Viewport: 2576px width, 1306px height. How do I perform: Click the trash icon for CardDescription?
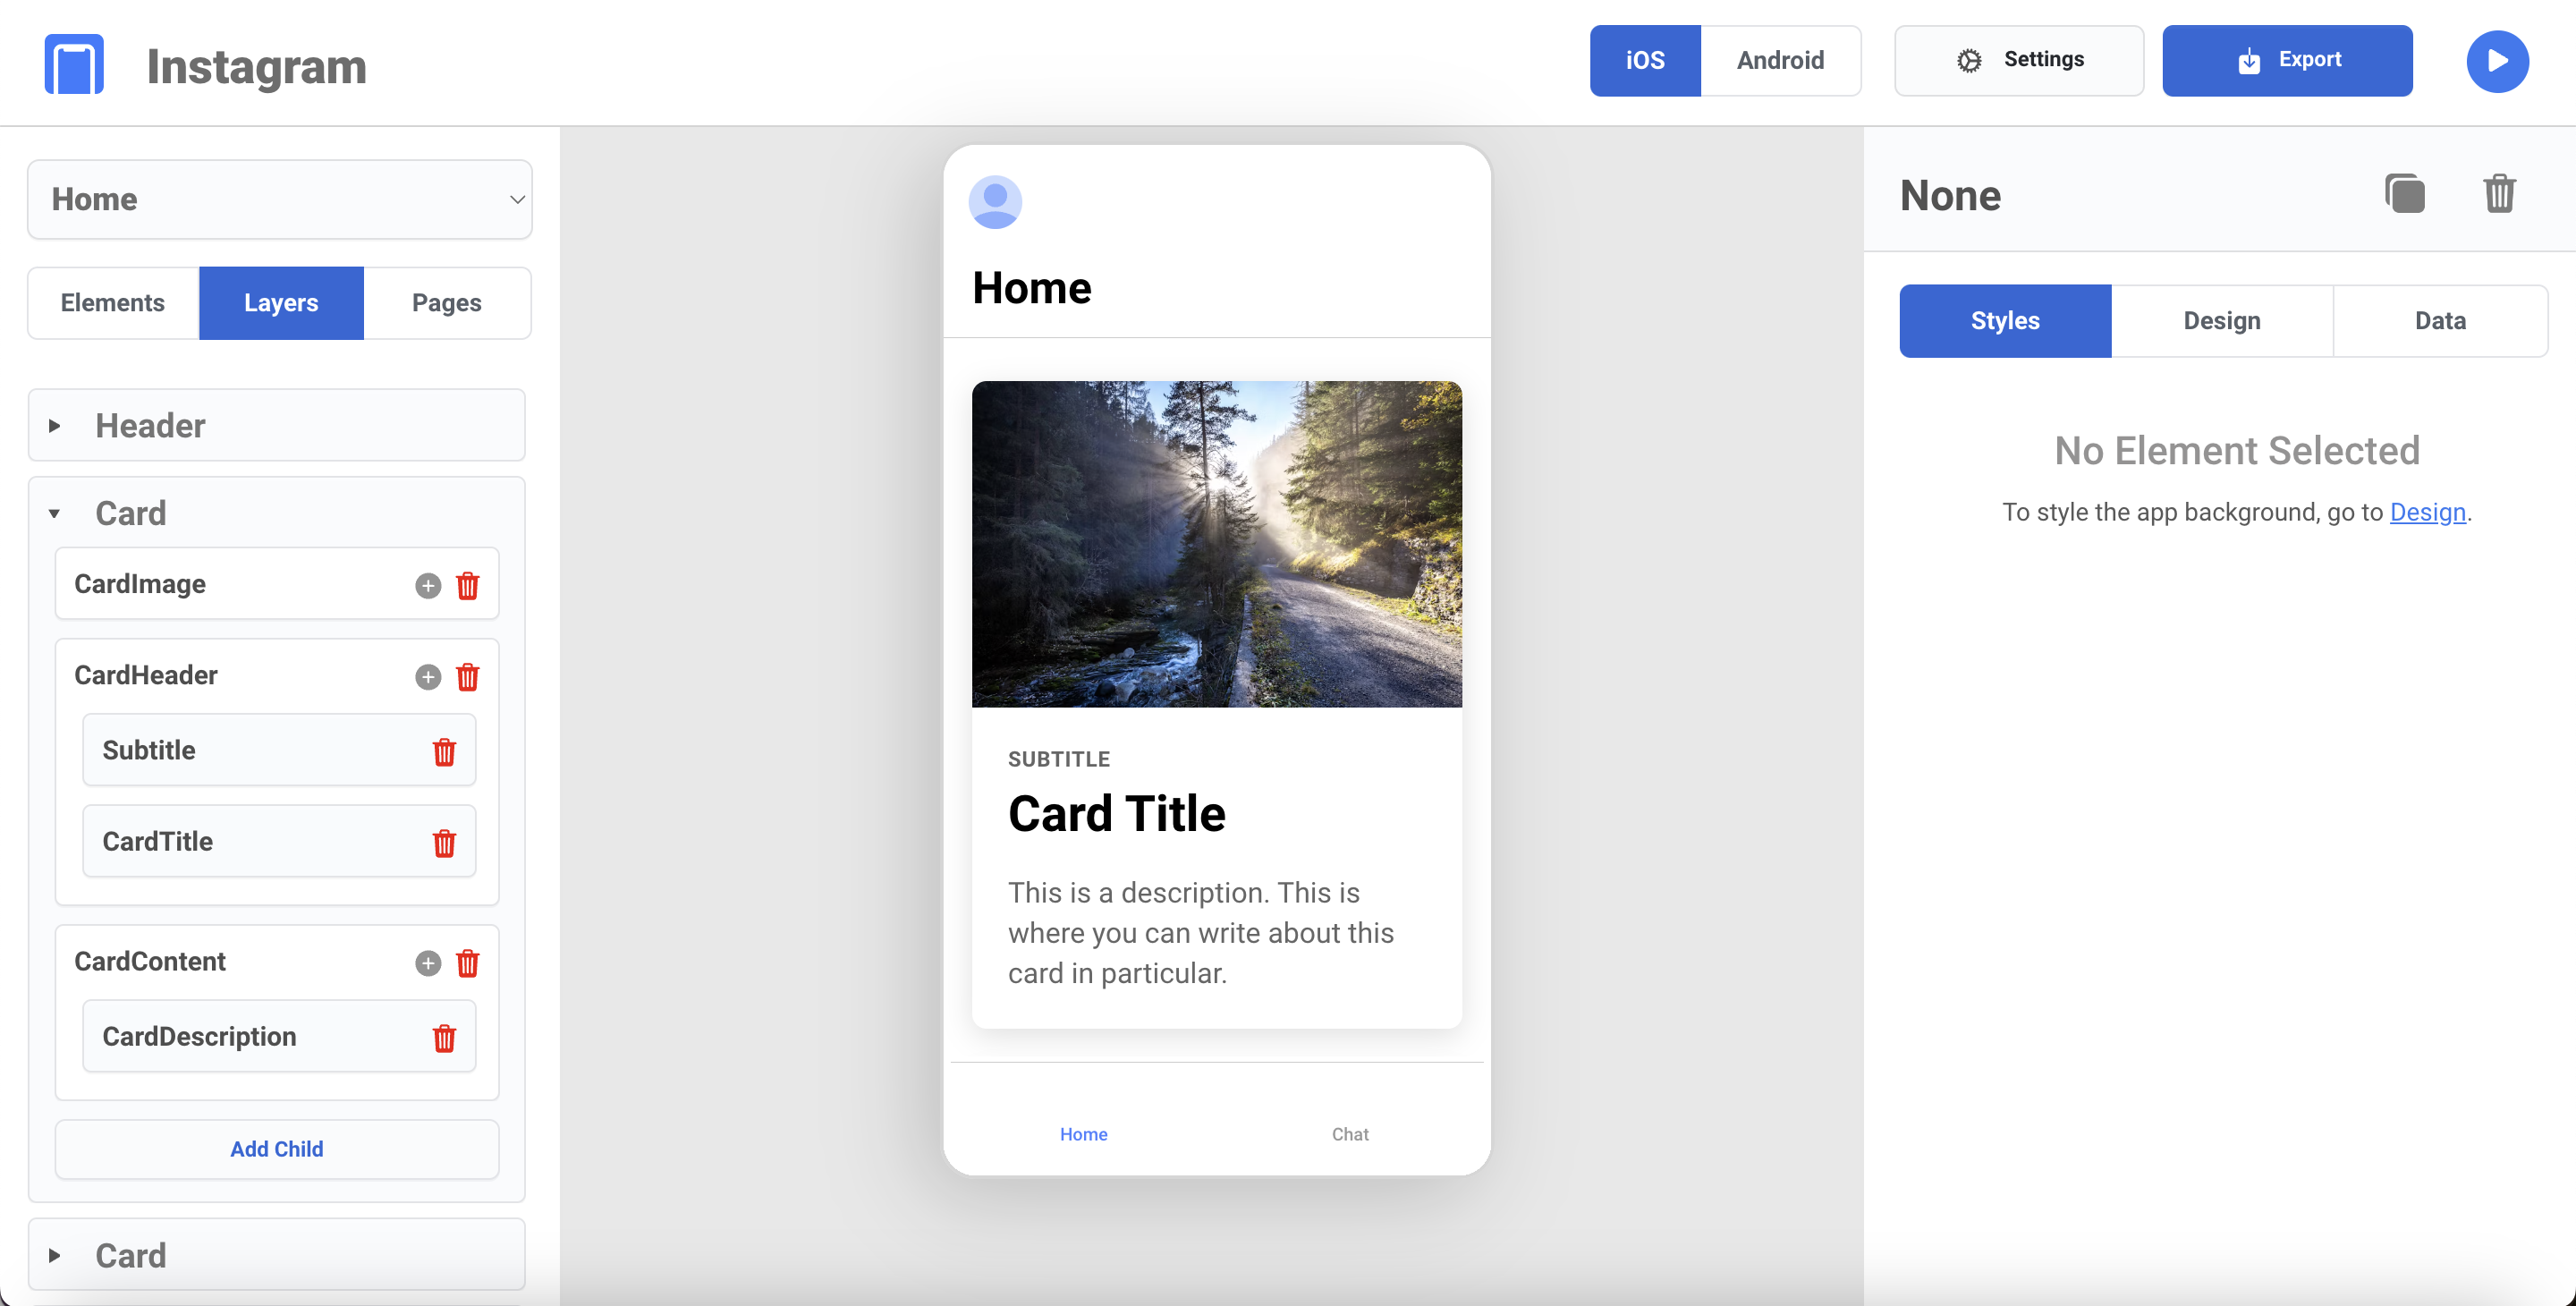click(x=445, y=1038)
